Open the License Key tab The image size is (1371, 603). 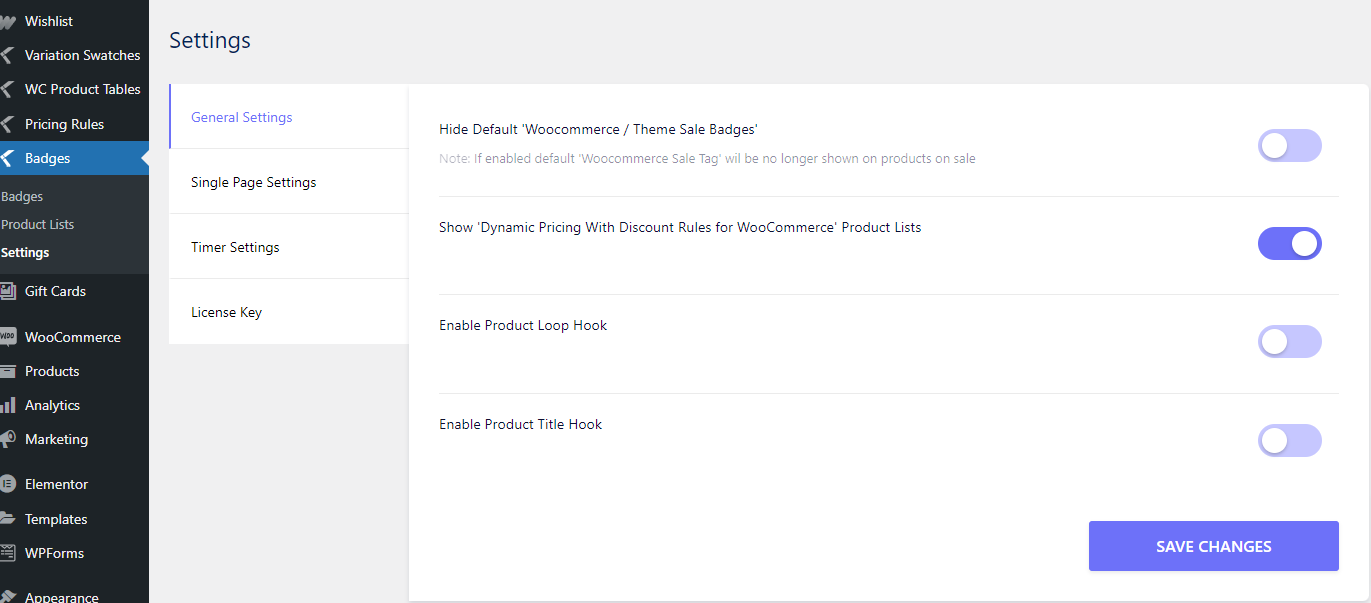(x=289, y=312)
